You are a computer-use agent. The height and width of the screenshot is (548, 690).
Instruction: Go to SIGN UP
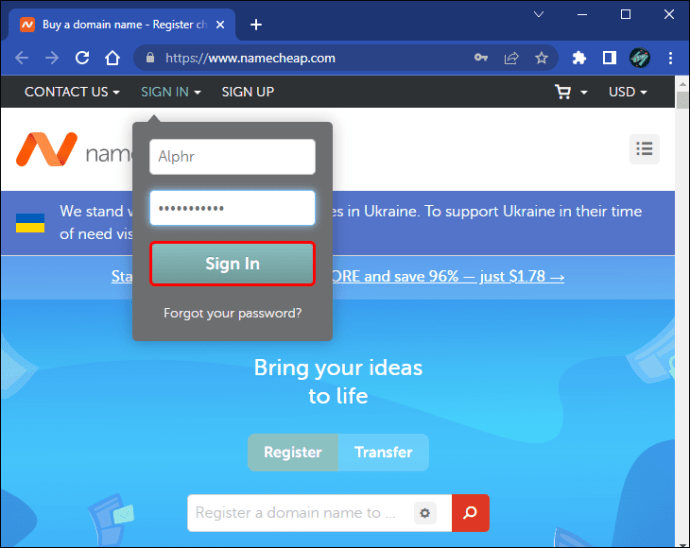248,92
